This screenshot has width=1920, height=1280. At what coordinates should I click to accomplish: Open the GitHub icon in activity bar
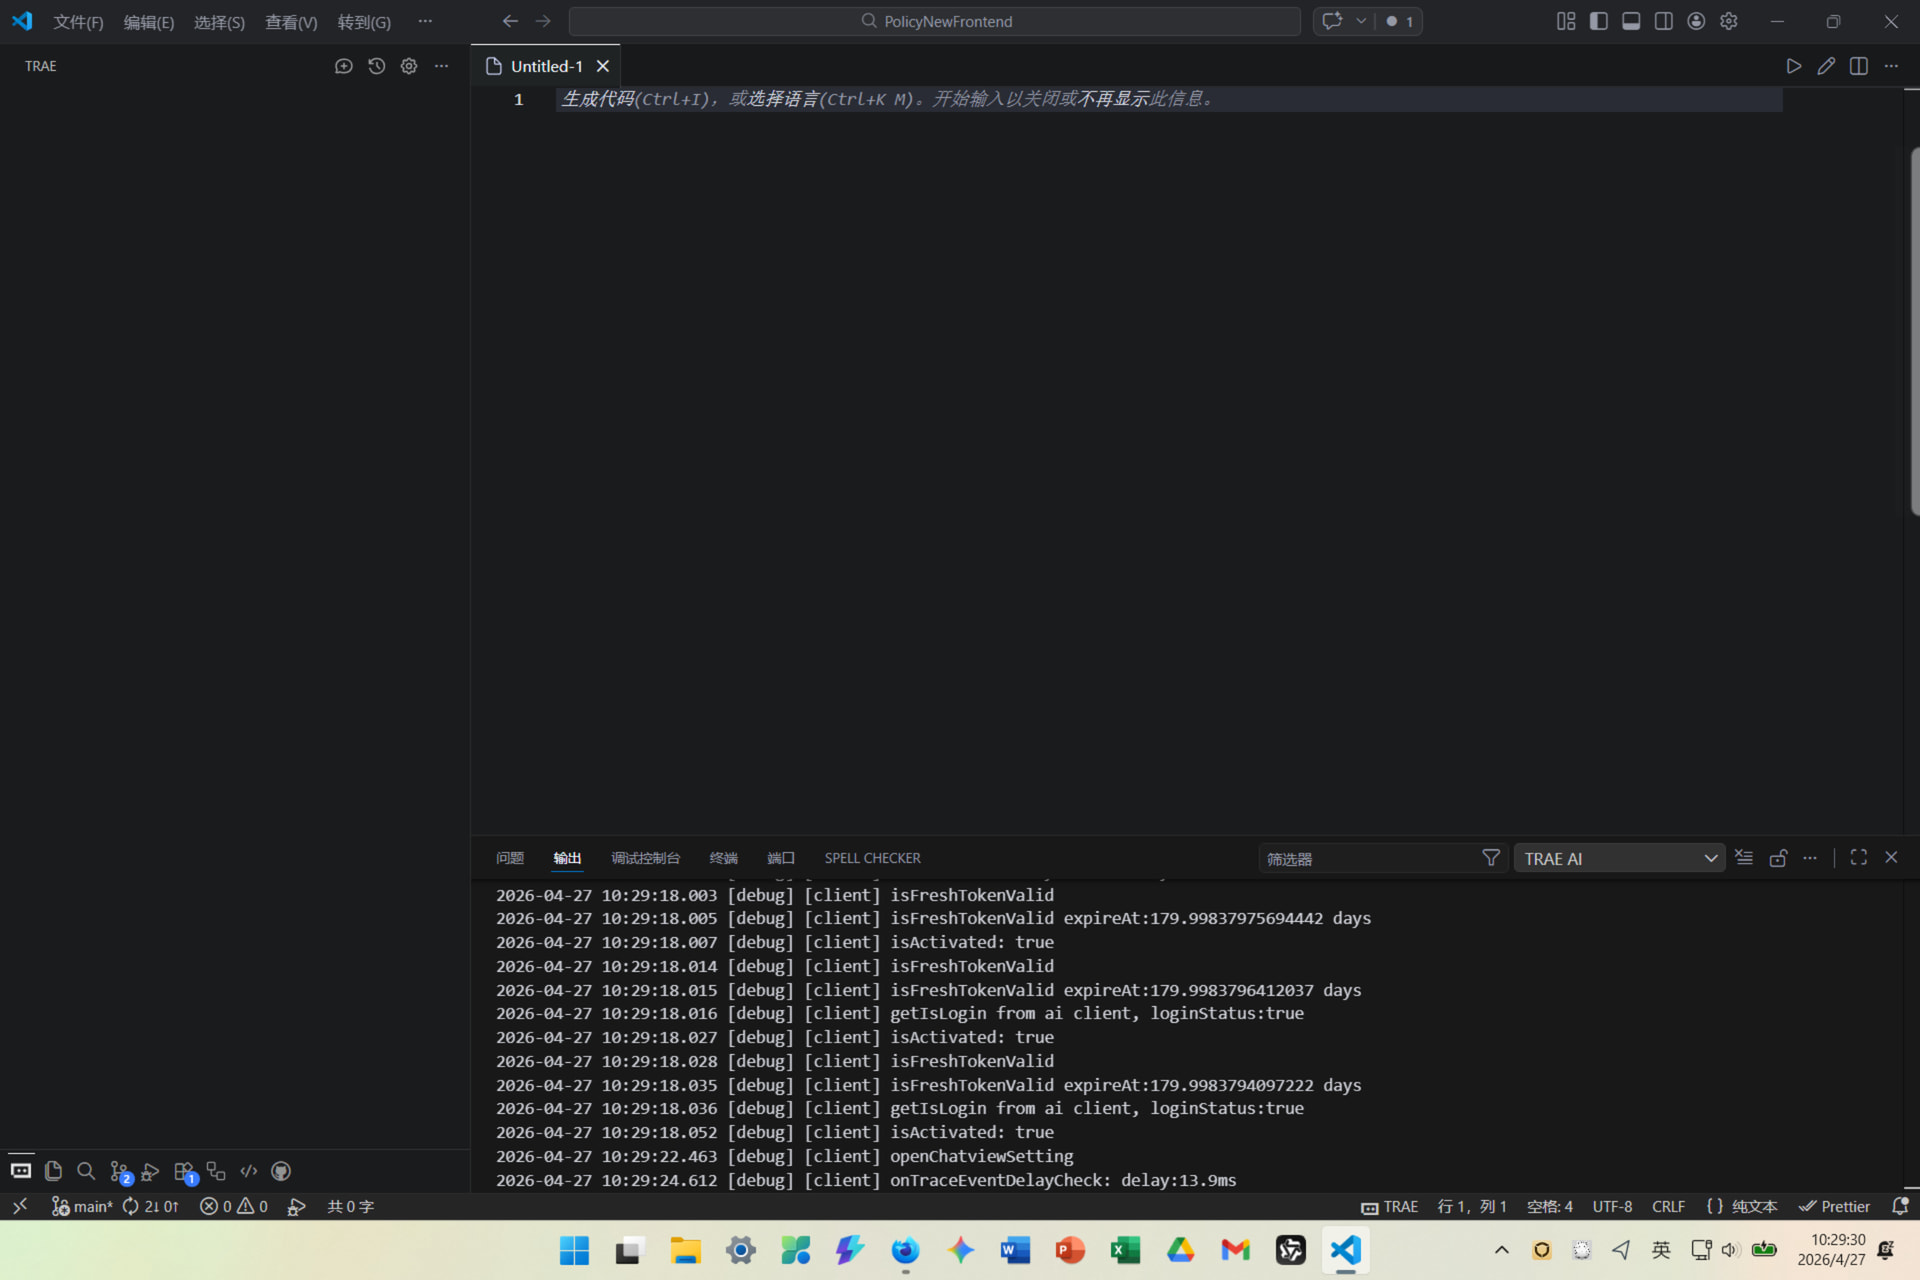point(281,1171)
